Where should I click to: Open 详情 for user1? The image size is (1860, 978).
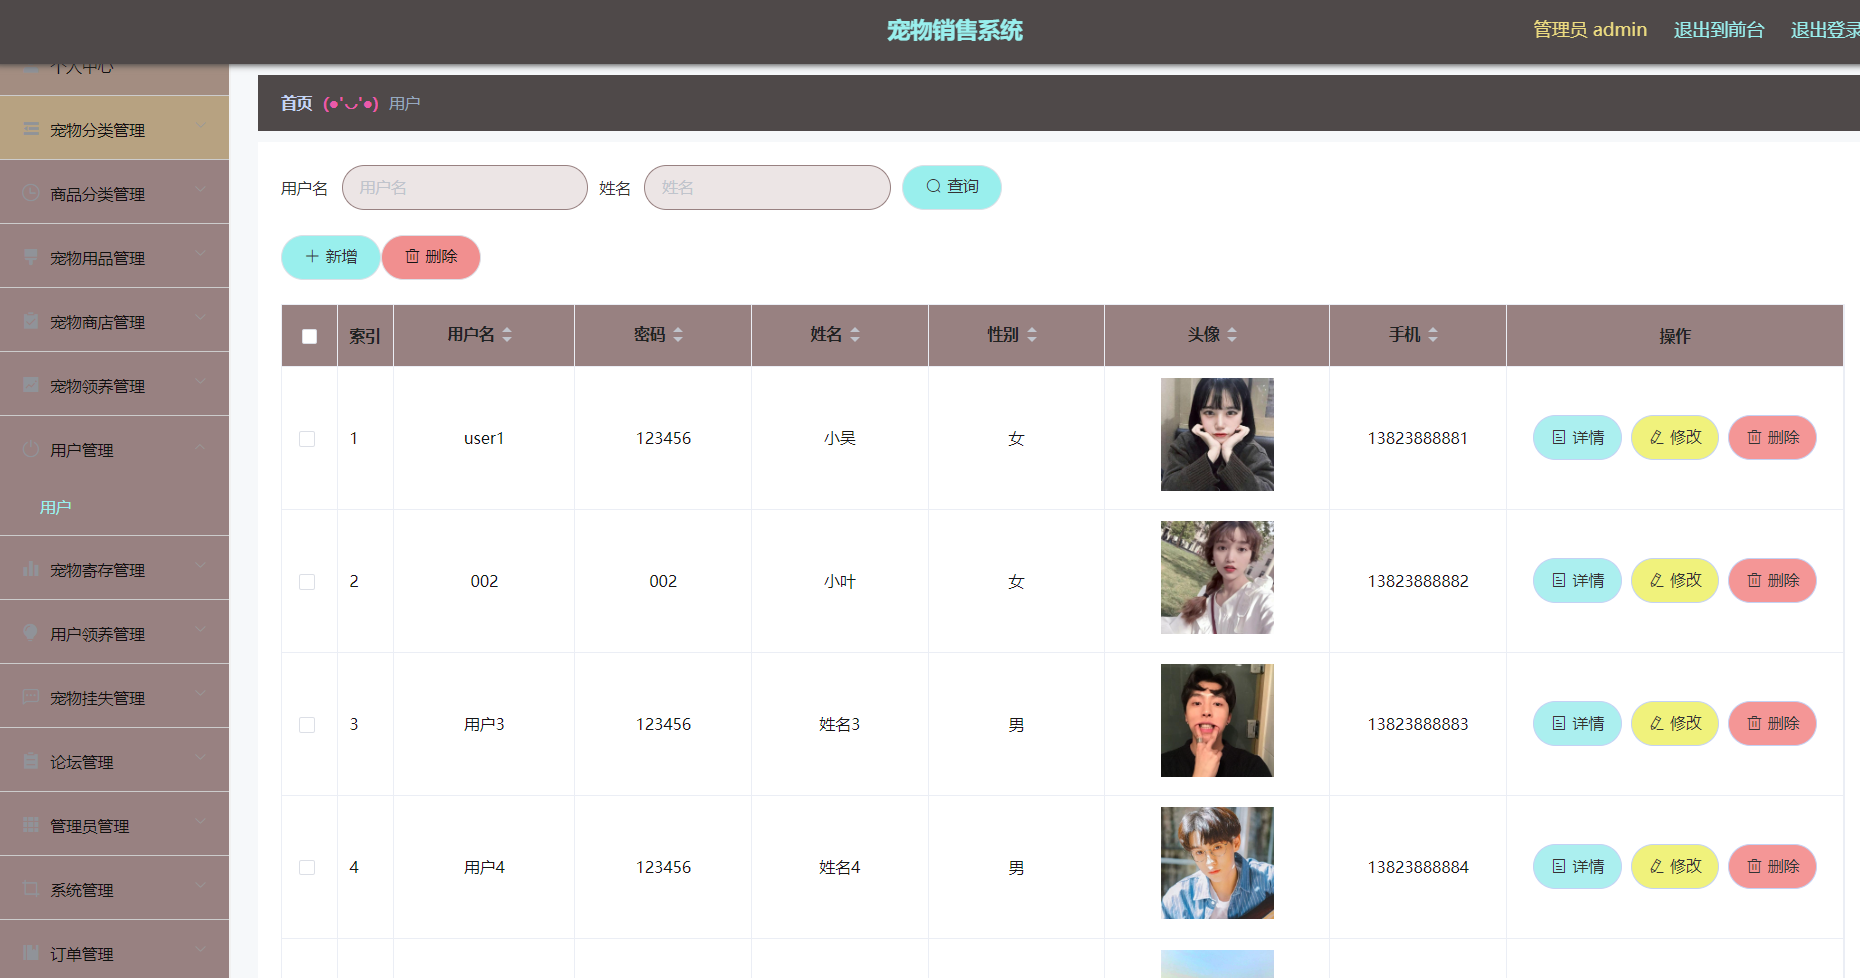point(1577,438)
